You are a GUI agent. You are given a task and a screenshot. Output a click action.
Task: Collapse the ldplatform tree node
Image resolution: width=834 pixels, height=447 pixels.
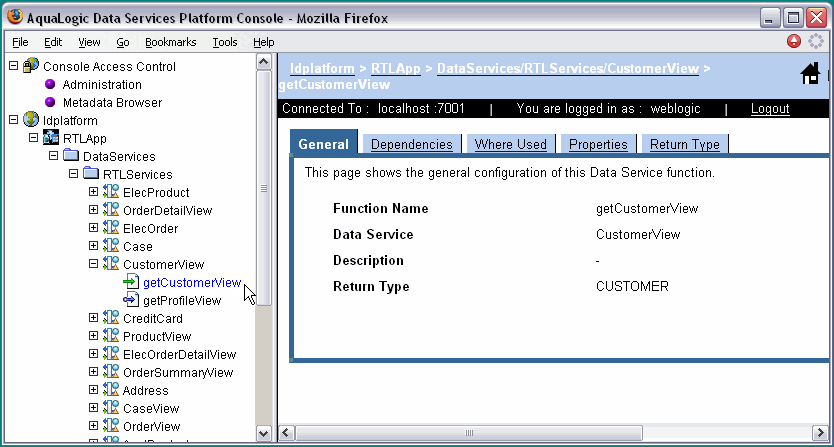tap(13, 120)
